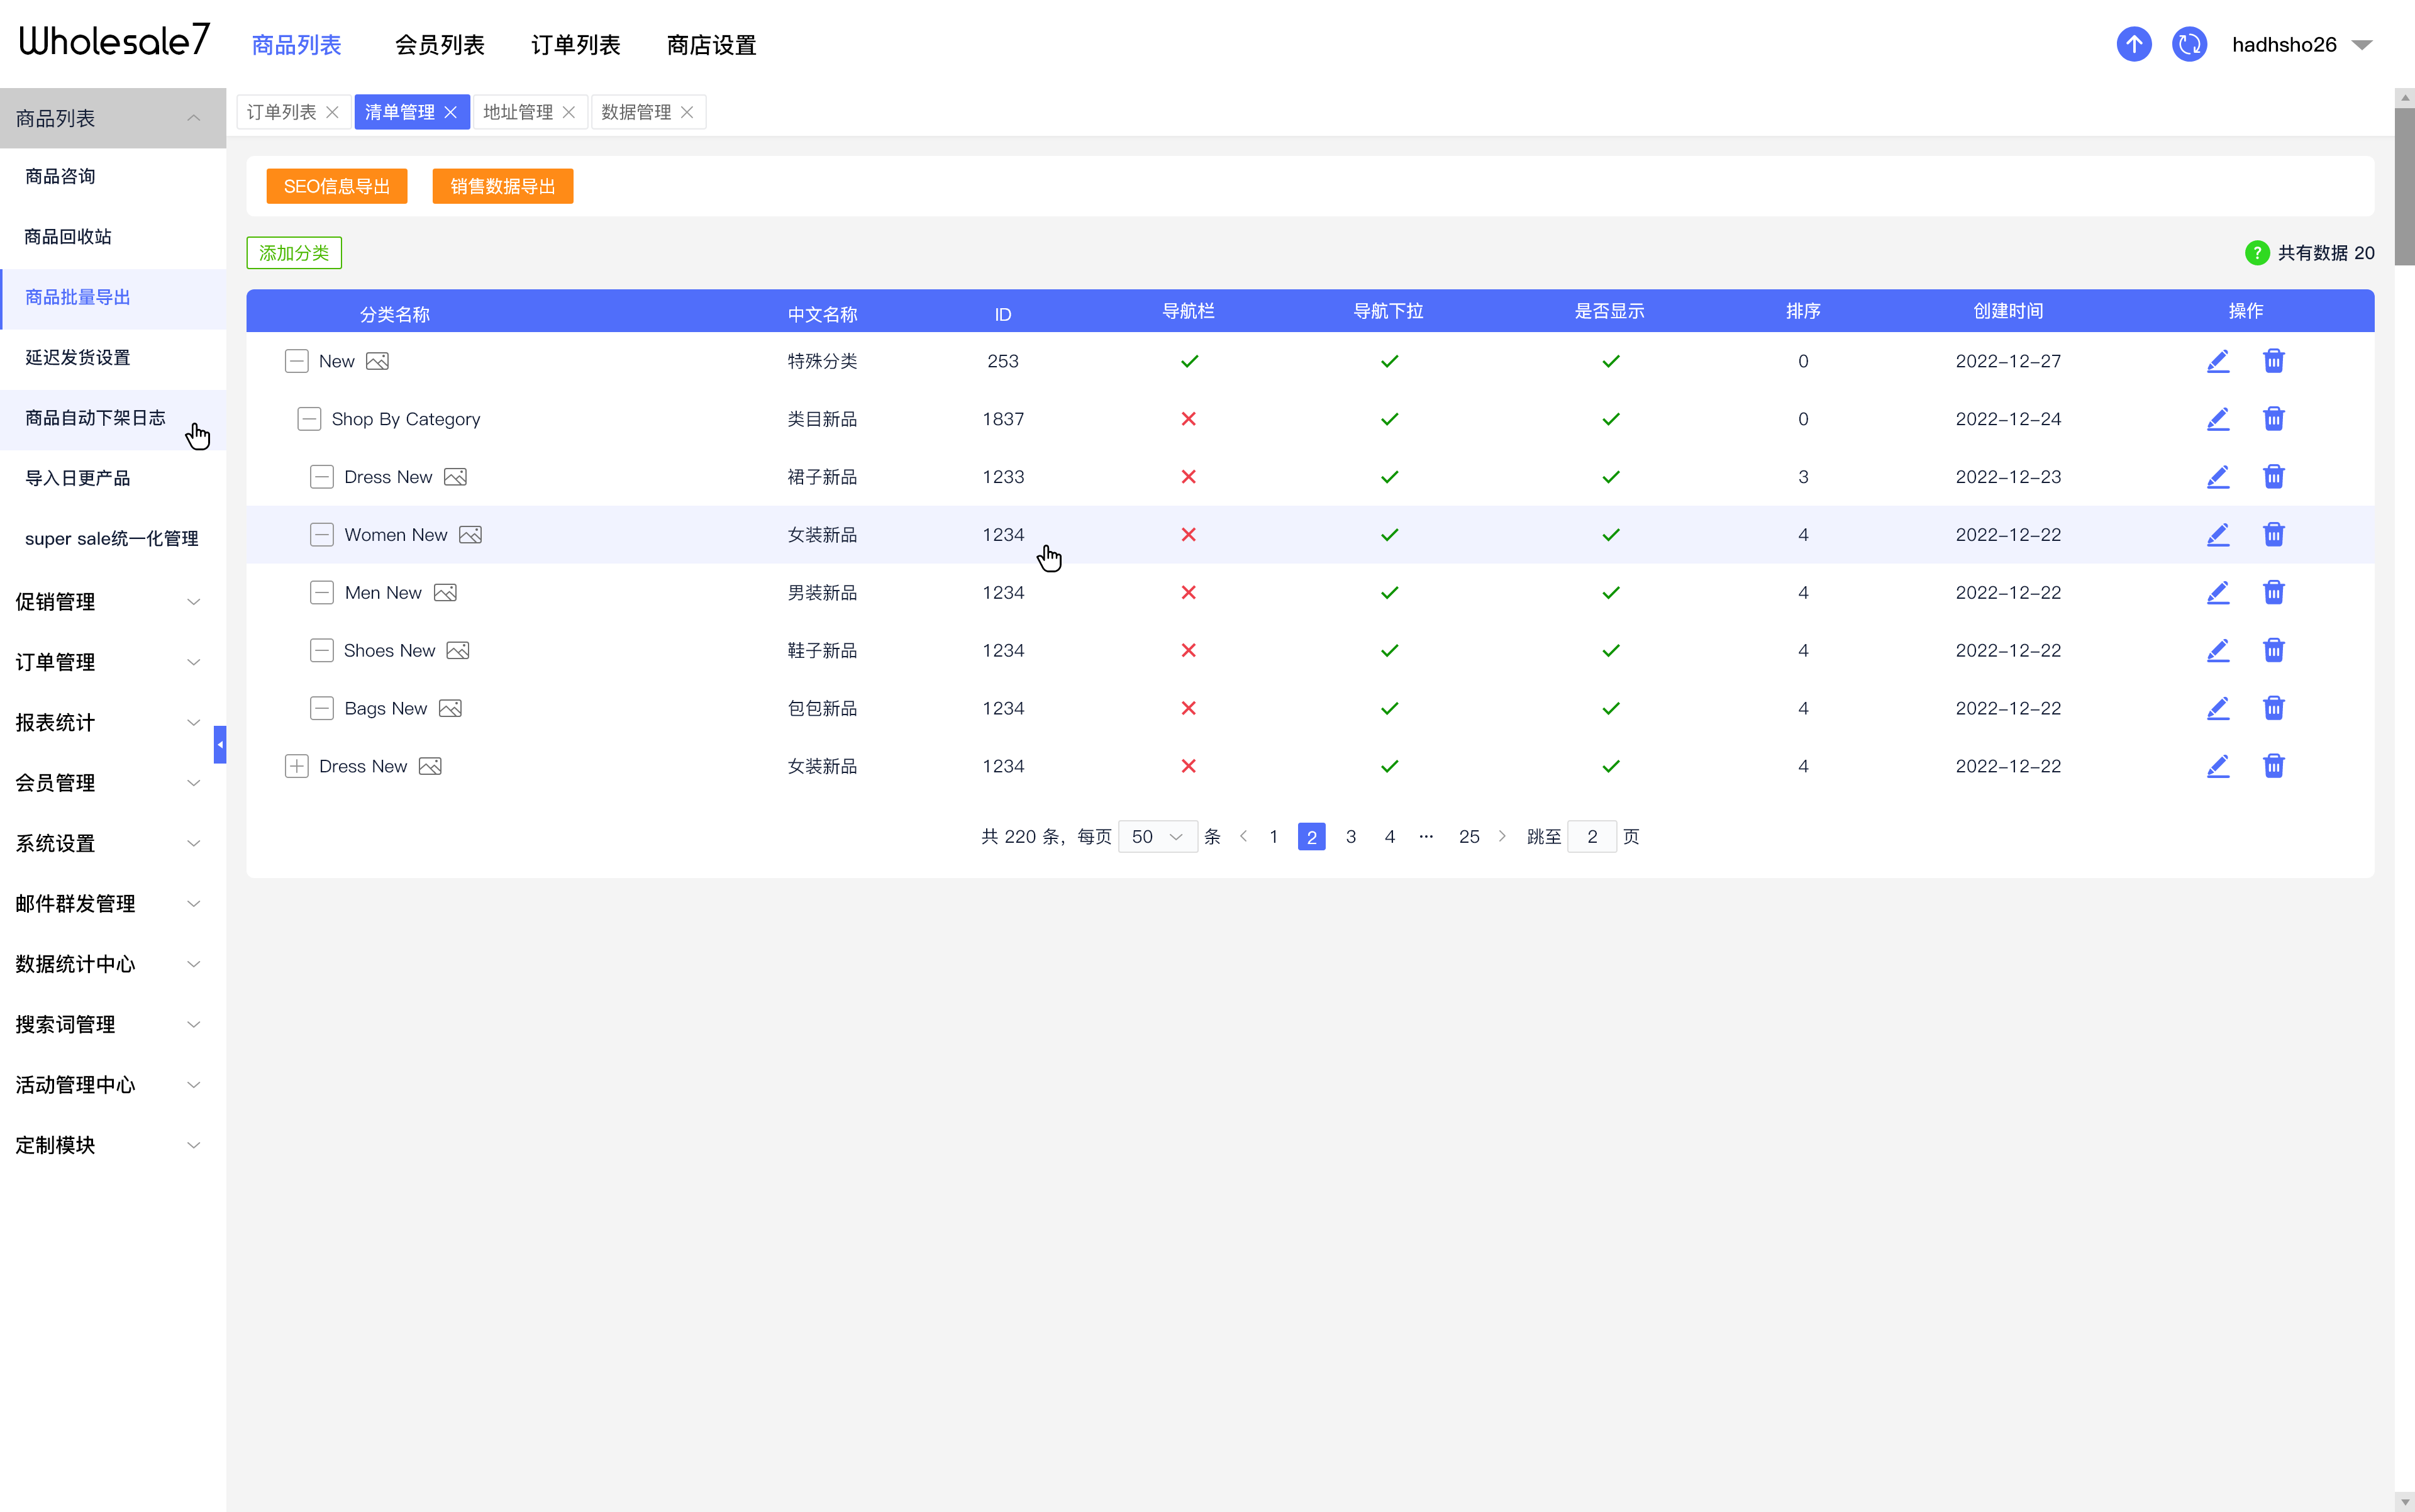Collapse the sidebar with the blue handle
Image resolution: width=2415 pixels, height=1512 pixels.
click(x=220, y=745)
